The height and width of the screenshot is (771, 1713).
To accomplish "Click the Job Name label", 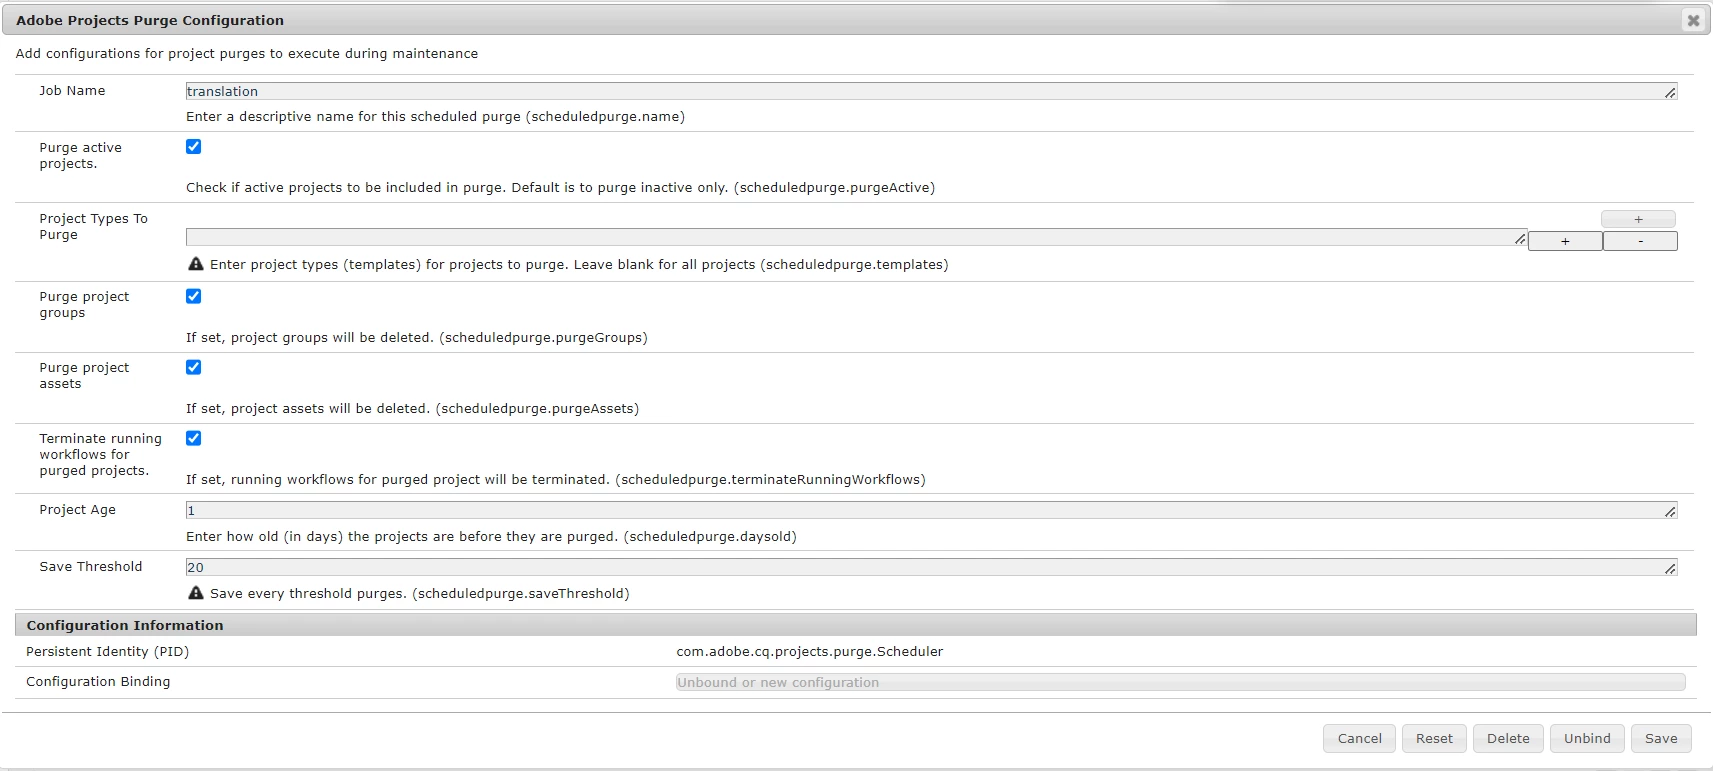I will coord(72,90).
